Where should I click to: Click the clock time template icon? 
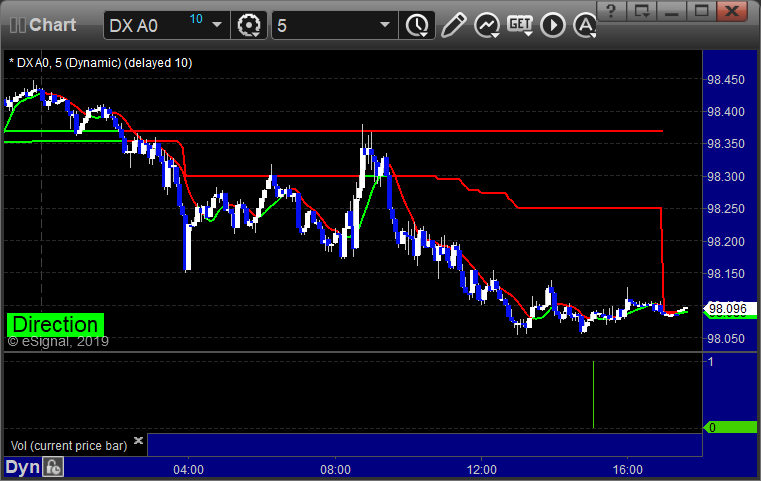(413, 25)
